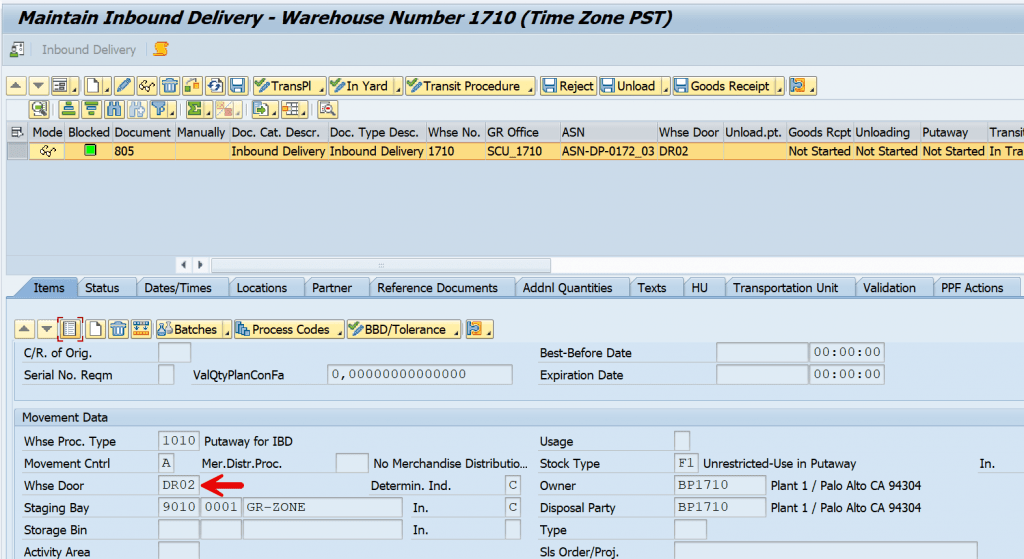Click the grid select-all corner icon
1024x559 pixels.
18,132
